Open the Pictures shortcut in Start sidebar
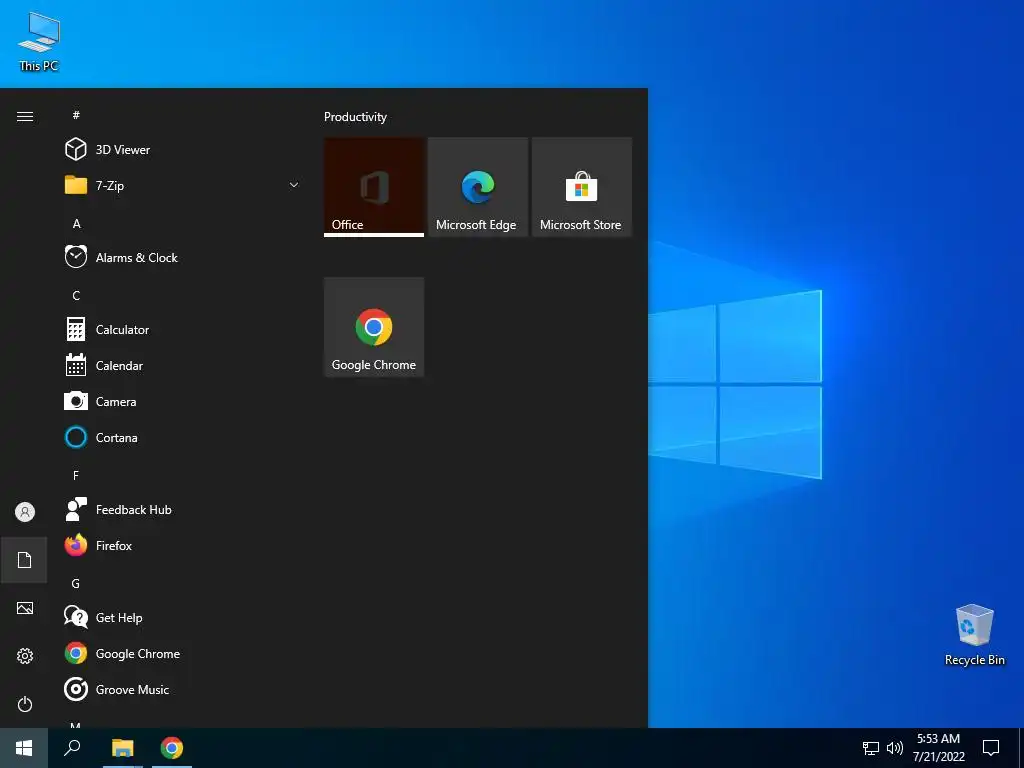1024x768 pixels. pos(25,608)
